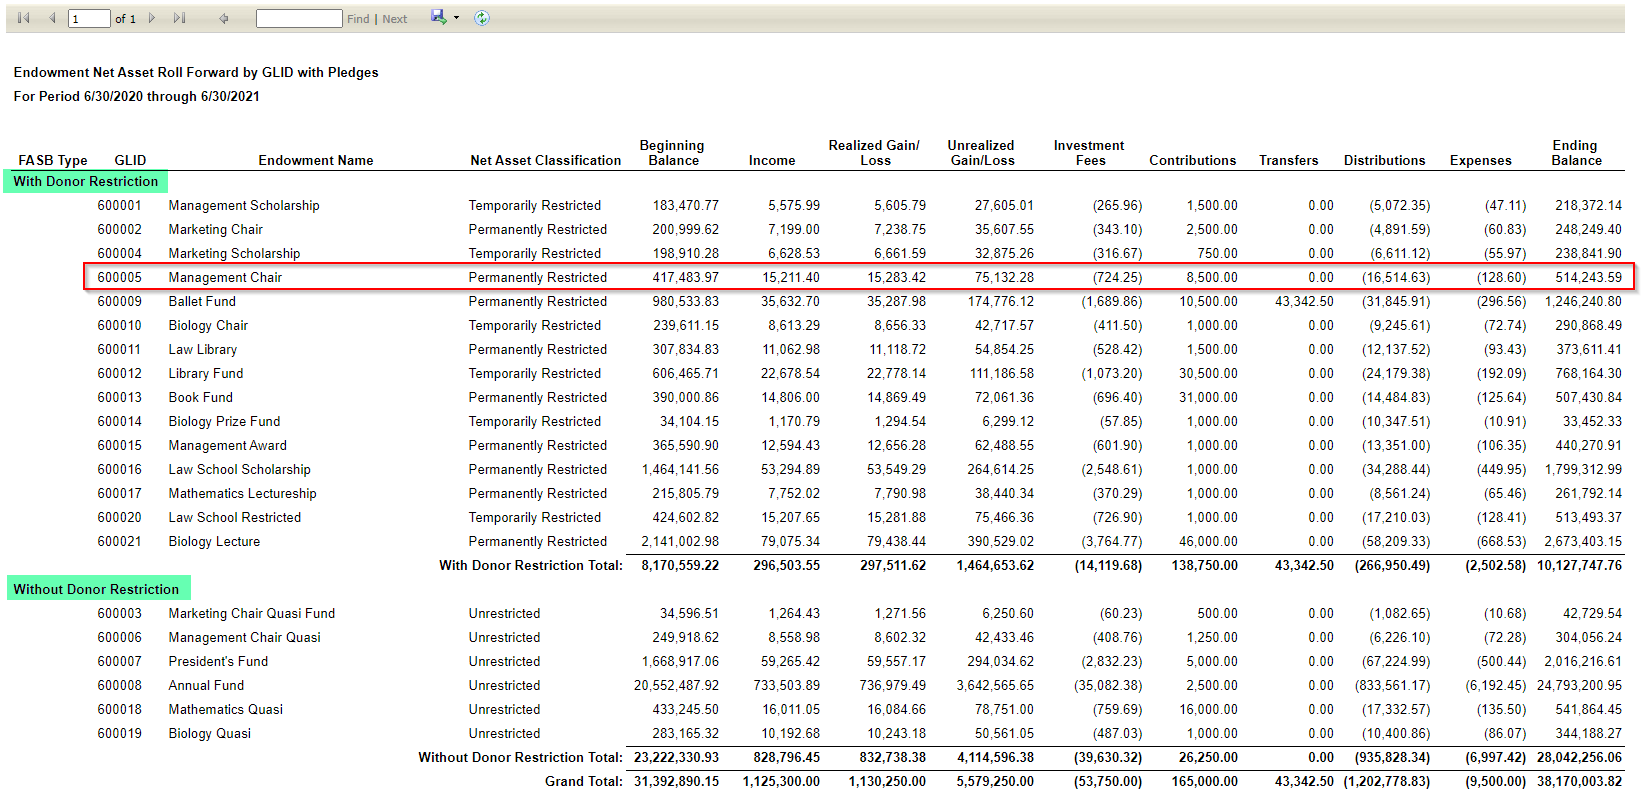Image resolution: width=1646 pixels, height=802 pixels.
Task: Click Biology Lecture endowment name
Action: [214, 541]
